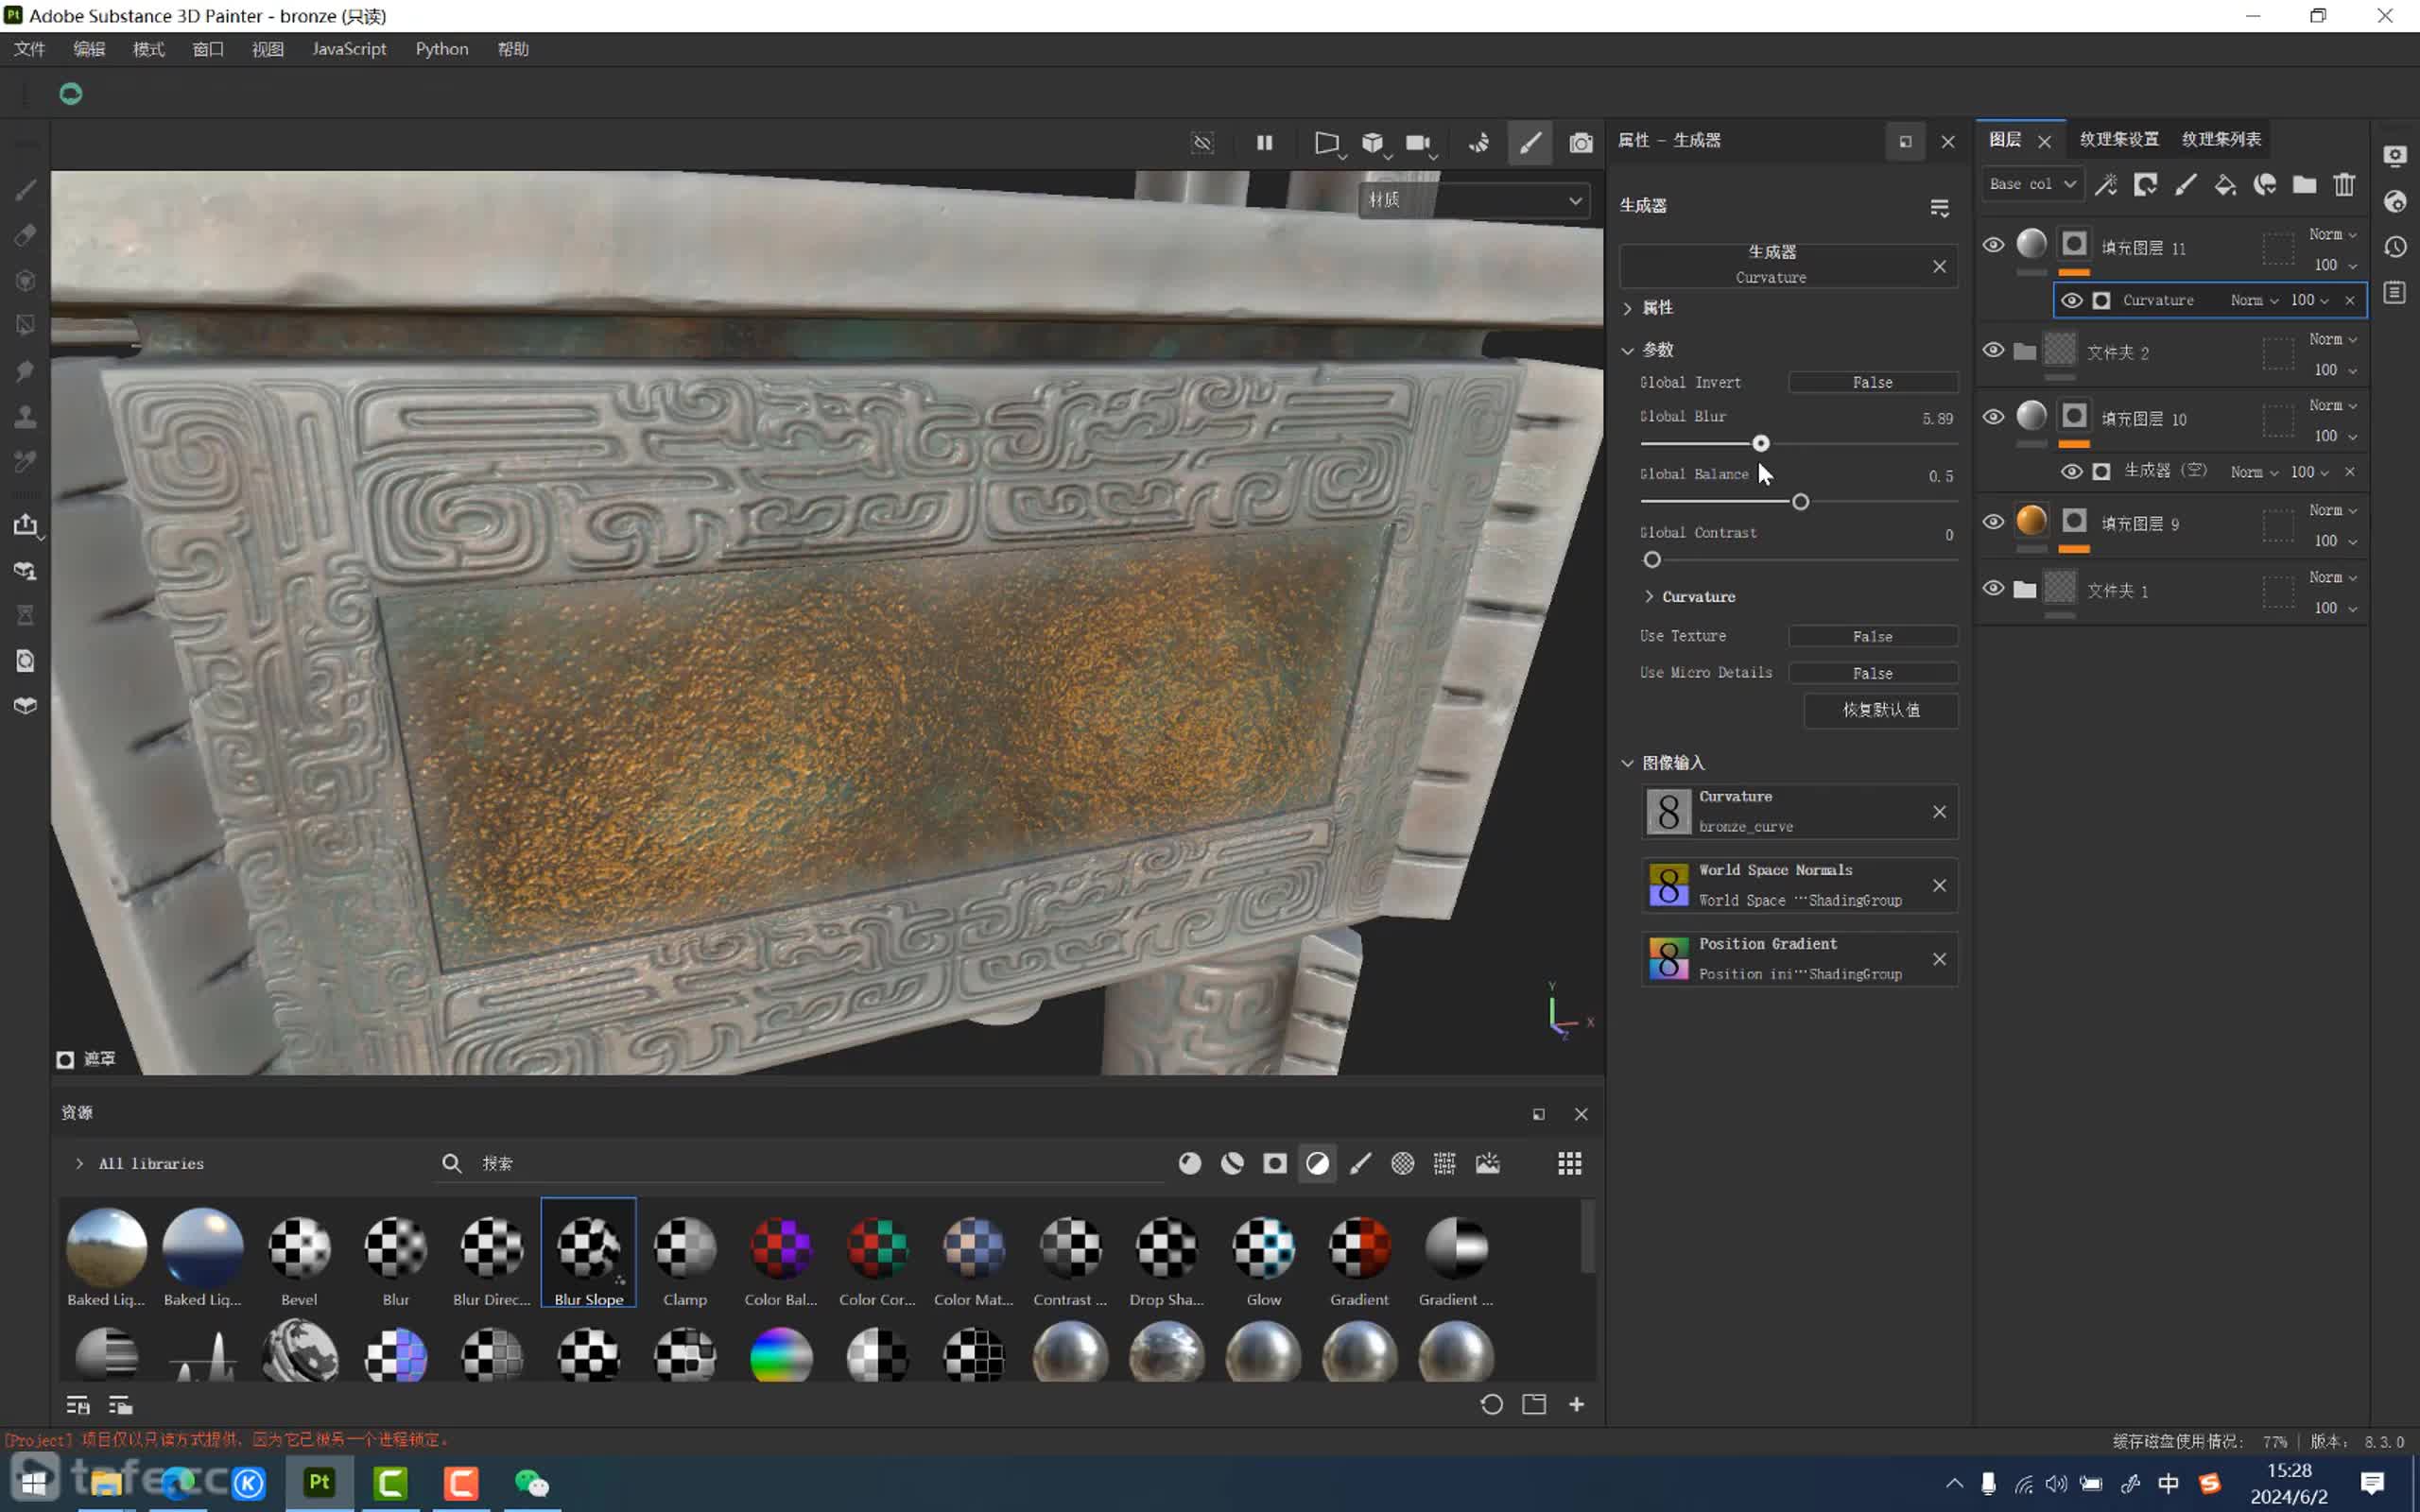Select the Polygon fill tool in left toolbar
The height and width of the screenshot is (1512, 2420).
click(x=26, y=326)
